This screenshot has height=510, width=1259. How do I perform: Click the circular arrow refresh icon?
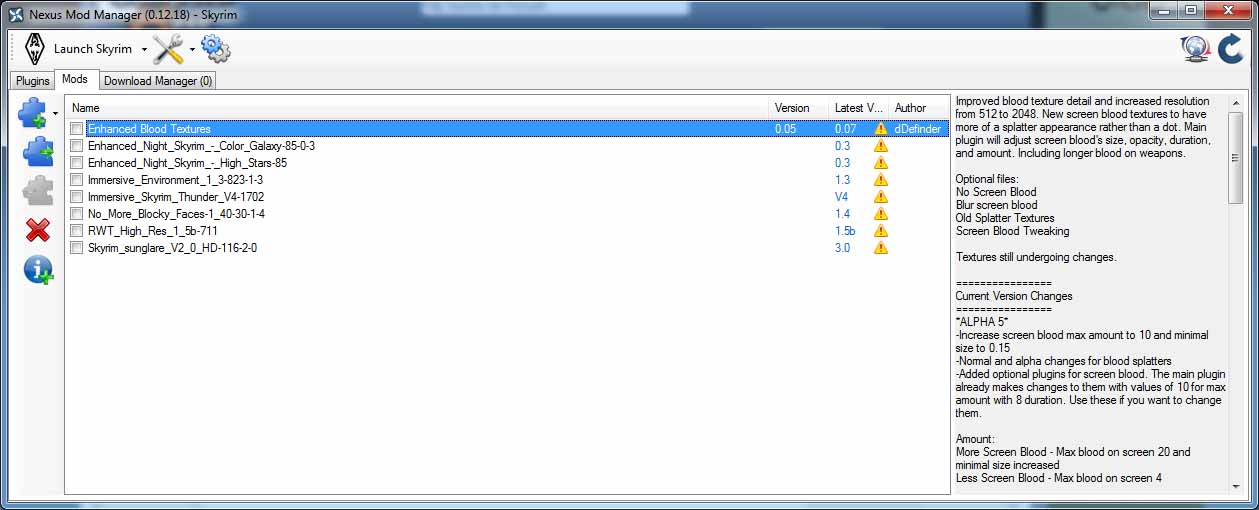(x=1230, y=49)
